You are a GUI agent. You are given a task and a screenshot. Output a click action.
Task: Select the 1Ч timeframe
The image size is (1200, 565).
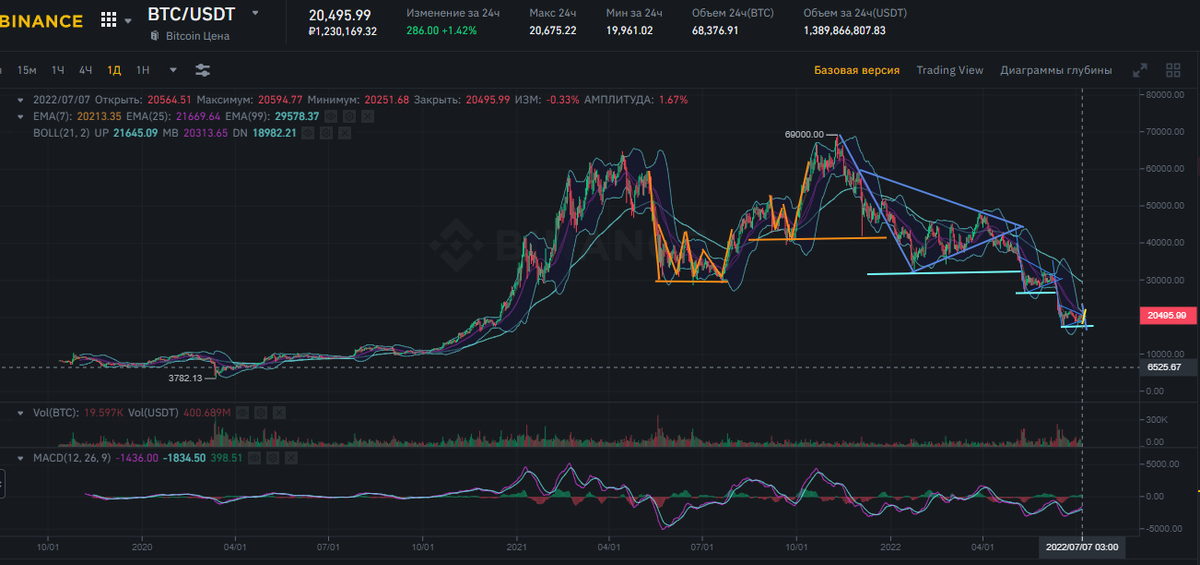coord(58,70)
